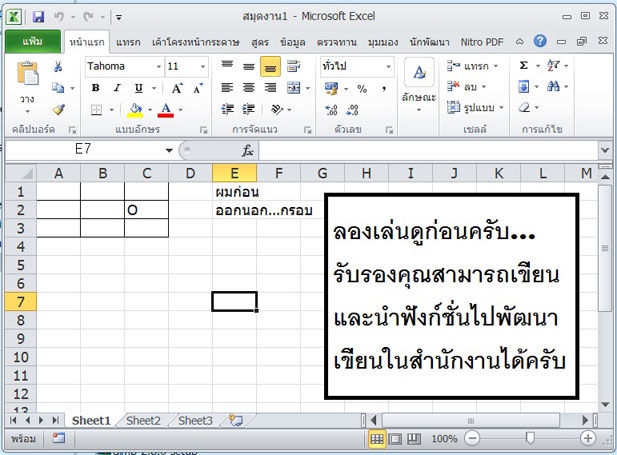The width and height of the screenshot is (617, 455).
Task: Insert a new worksheet tab icon
Action: point(235,421)
